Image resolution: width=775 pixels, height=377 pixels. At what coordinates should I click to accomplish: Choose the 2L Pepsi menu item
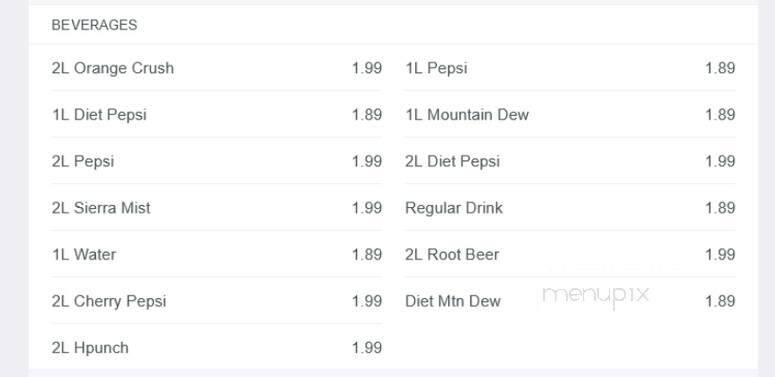(216, 161)
